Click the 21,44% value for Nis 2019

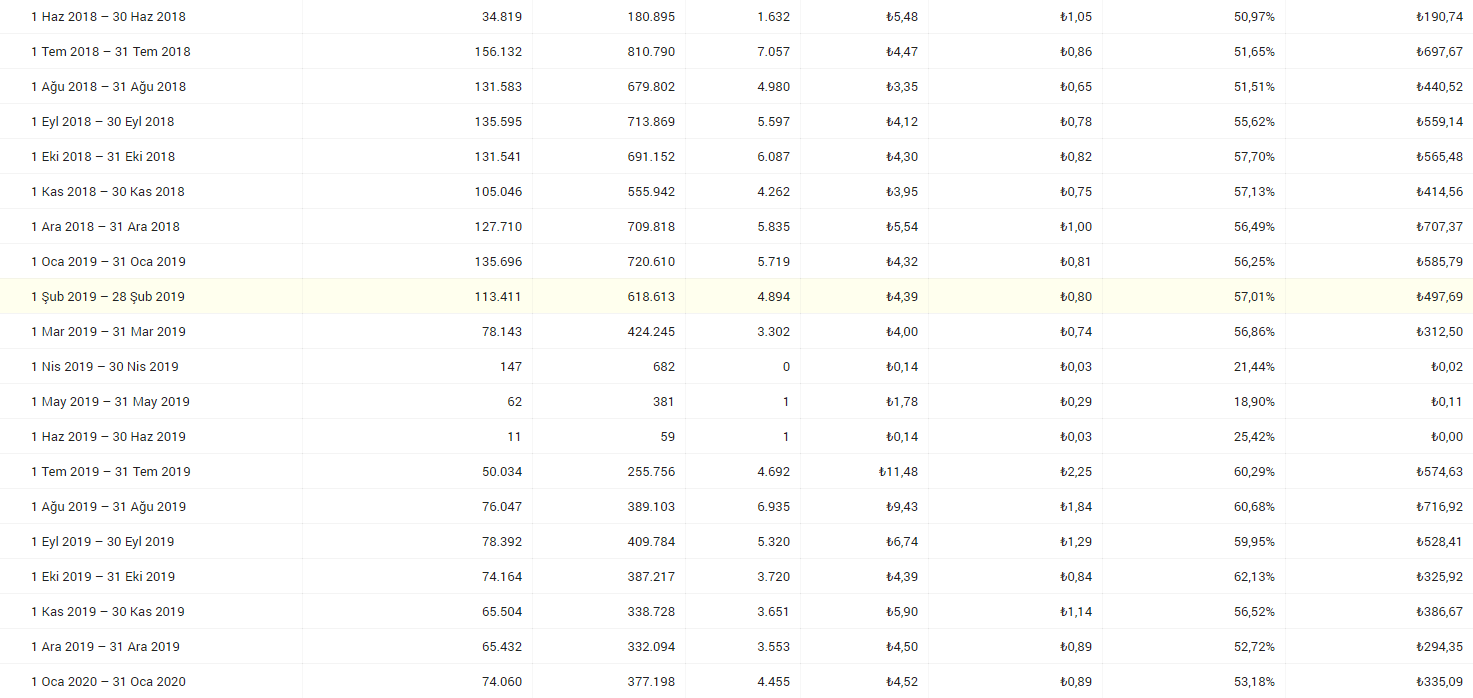click(x=1254, y=367)
